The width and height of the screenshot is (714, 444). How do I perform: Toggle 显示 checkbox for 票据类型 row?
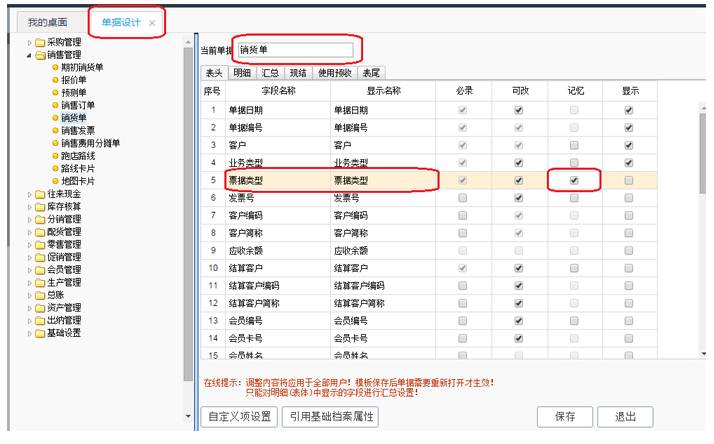tap(629, 181)
